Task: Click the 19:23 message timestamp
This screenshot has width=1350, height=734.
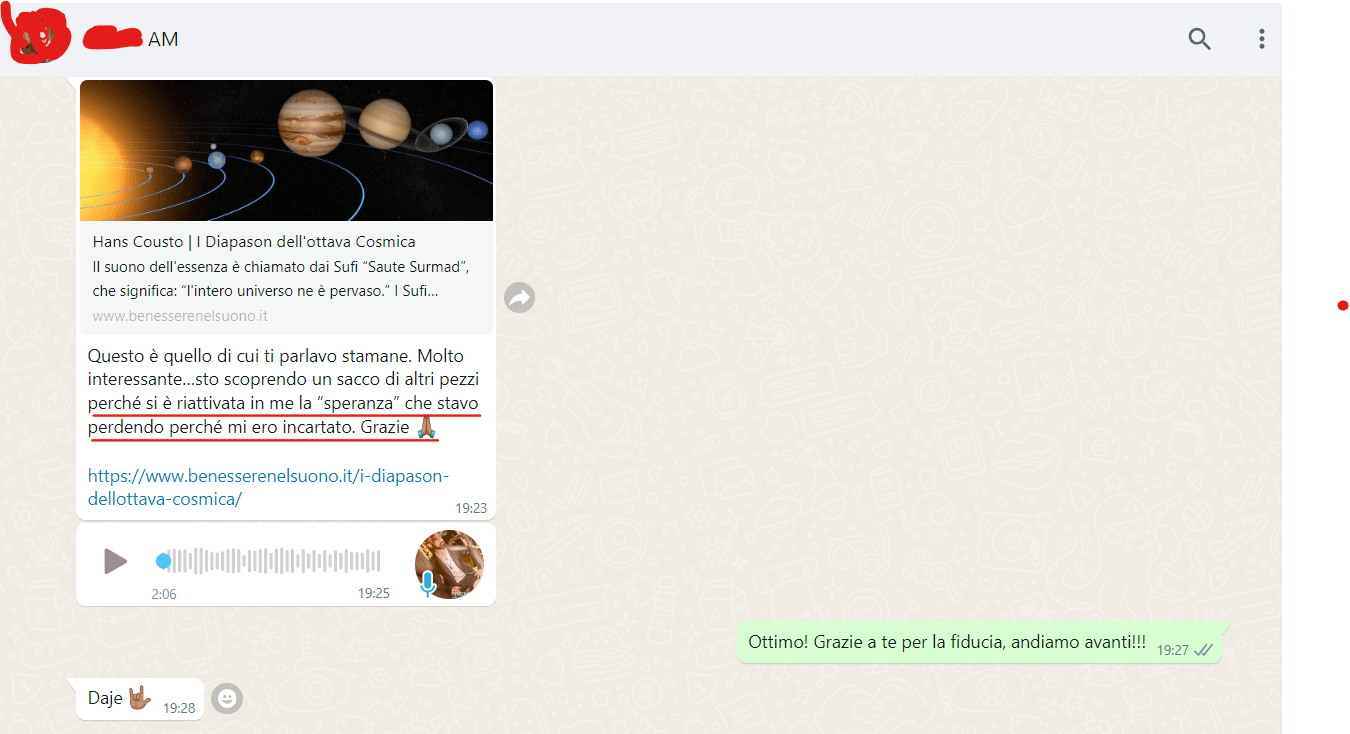Action: click(x=471, y=508)
